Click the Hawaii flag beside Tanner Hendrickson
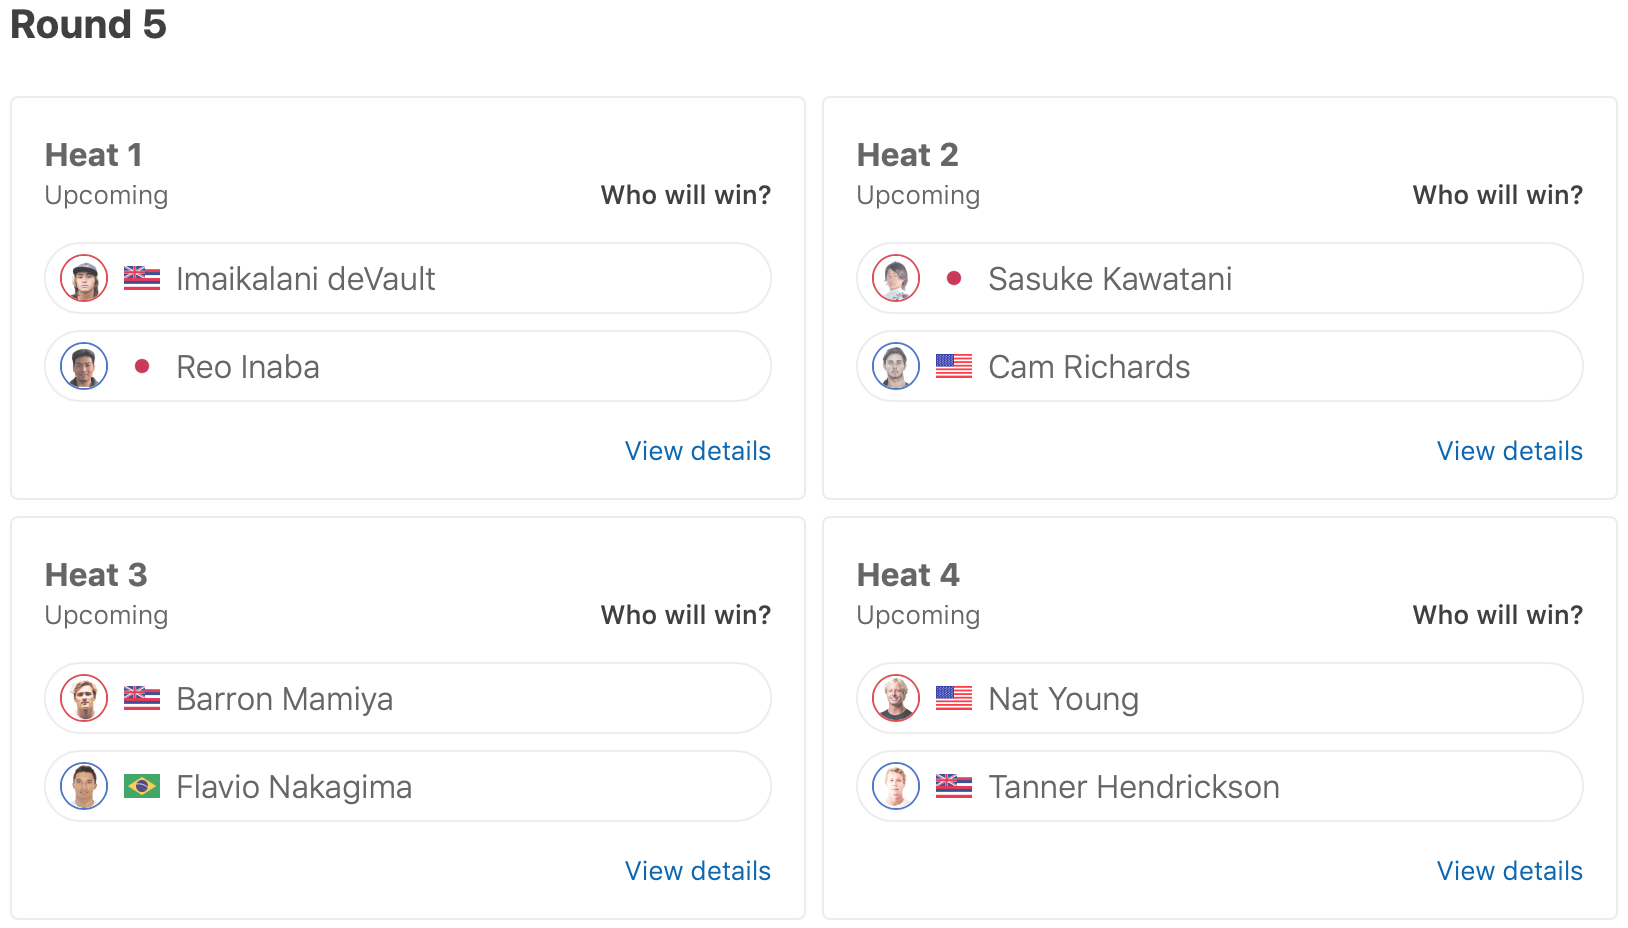The image size is (1628, 928). [x=954, y=786]
